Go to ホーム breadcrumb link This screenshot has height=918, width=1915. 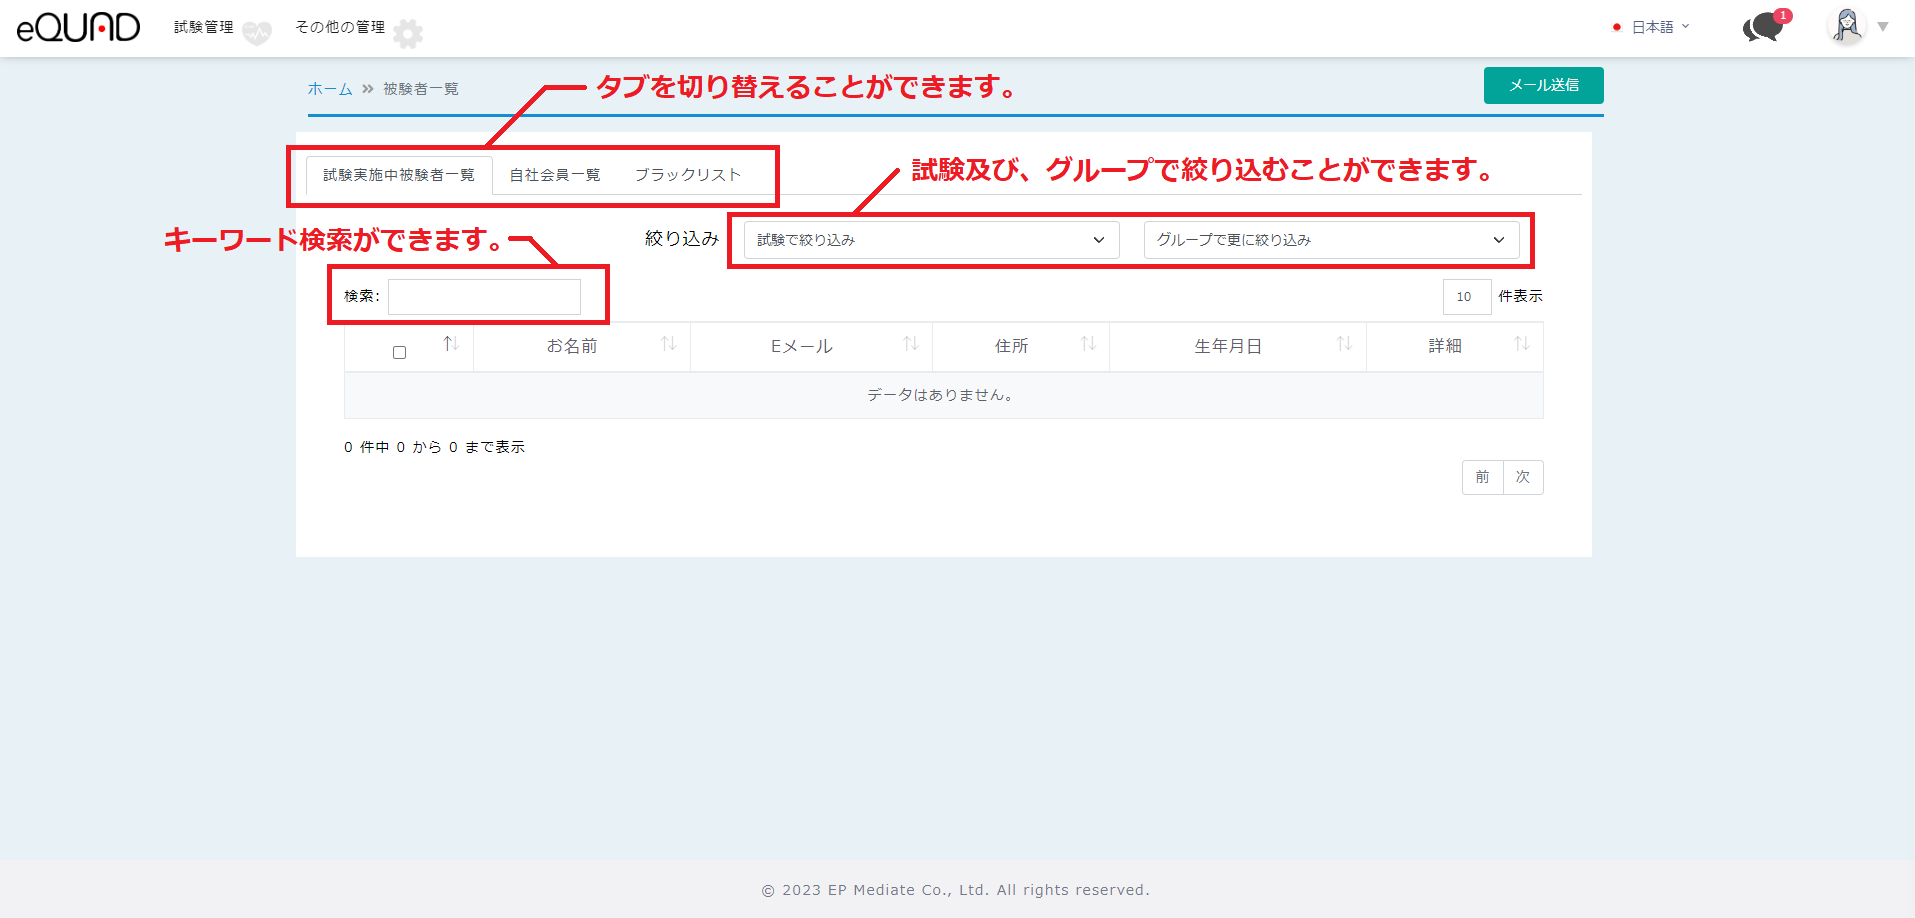(329, 89)
